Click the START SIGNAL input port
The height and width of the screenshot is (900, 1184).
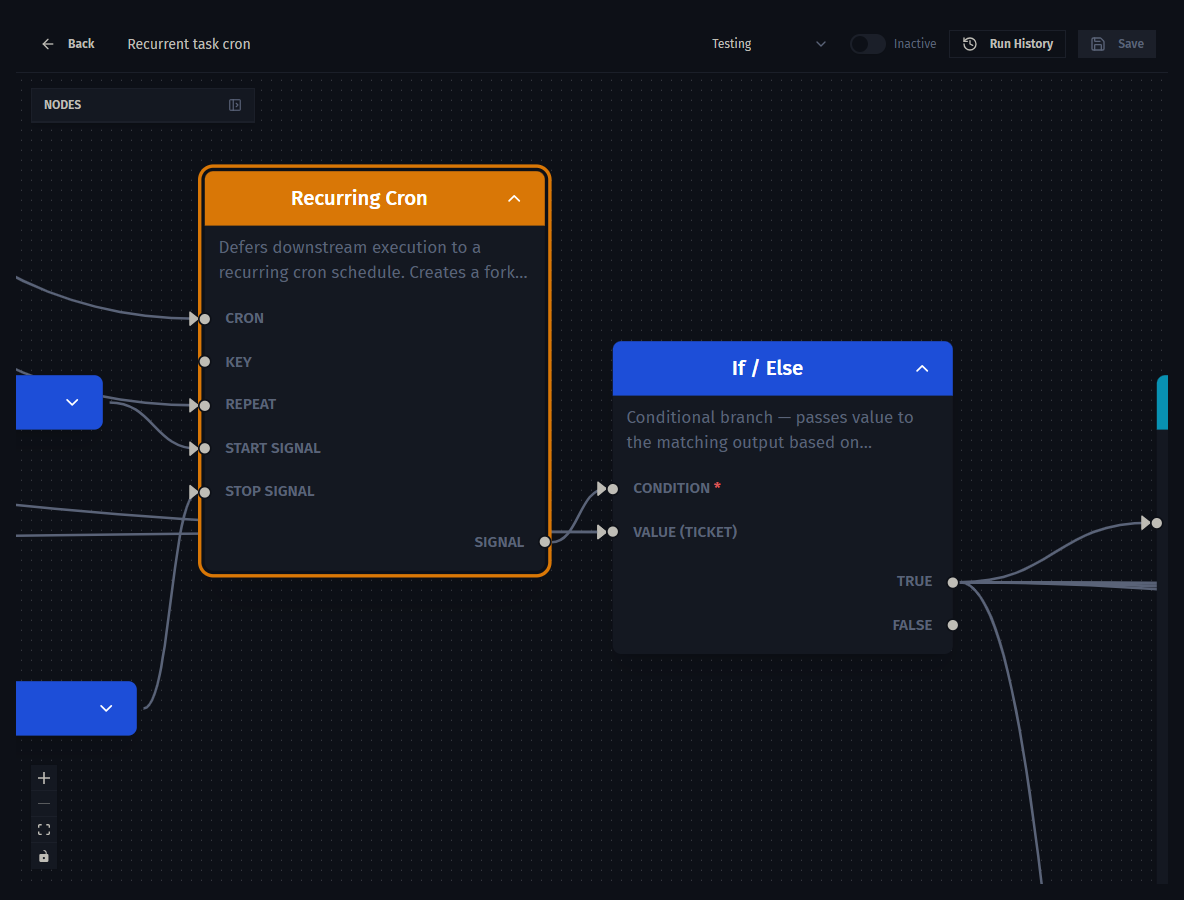pos(205,448)
